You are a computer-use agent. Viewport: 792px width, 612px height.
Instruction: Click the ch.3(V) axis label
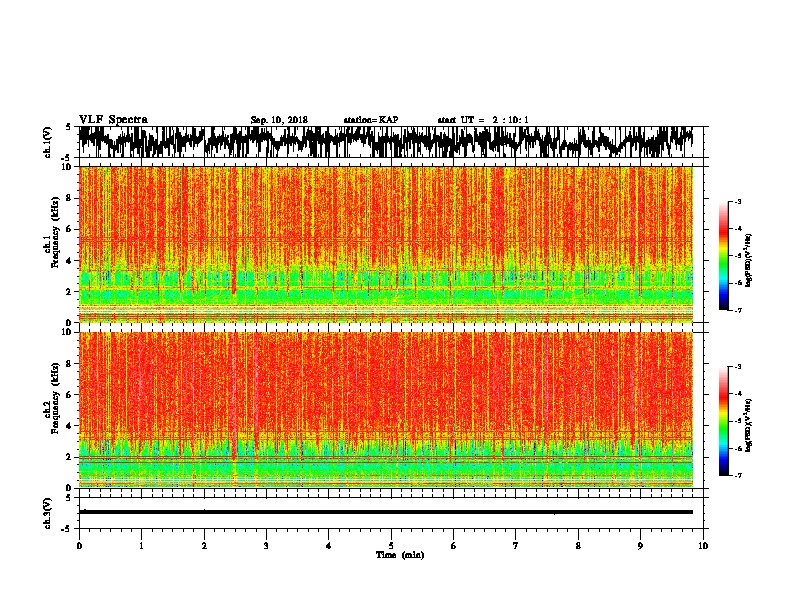48,513
